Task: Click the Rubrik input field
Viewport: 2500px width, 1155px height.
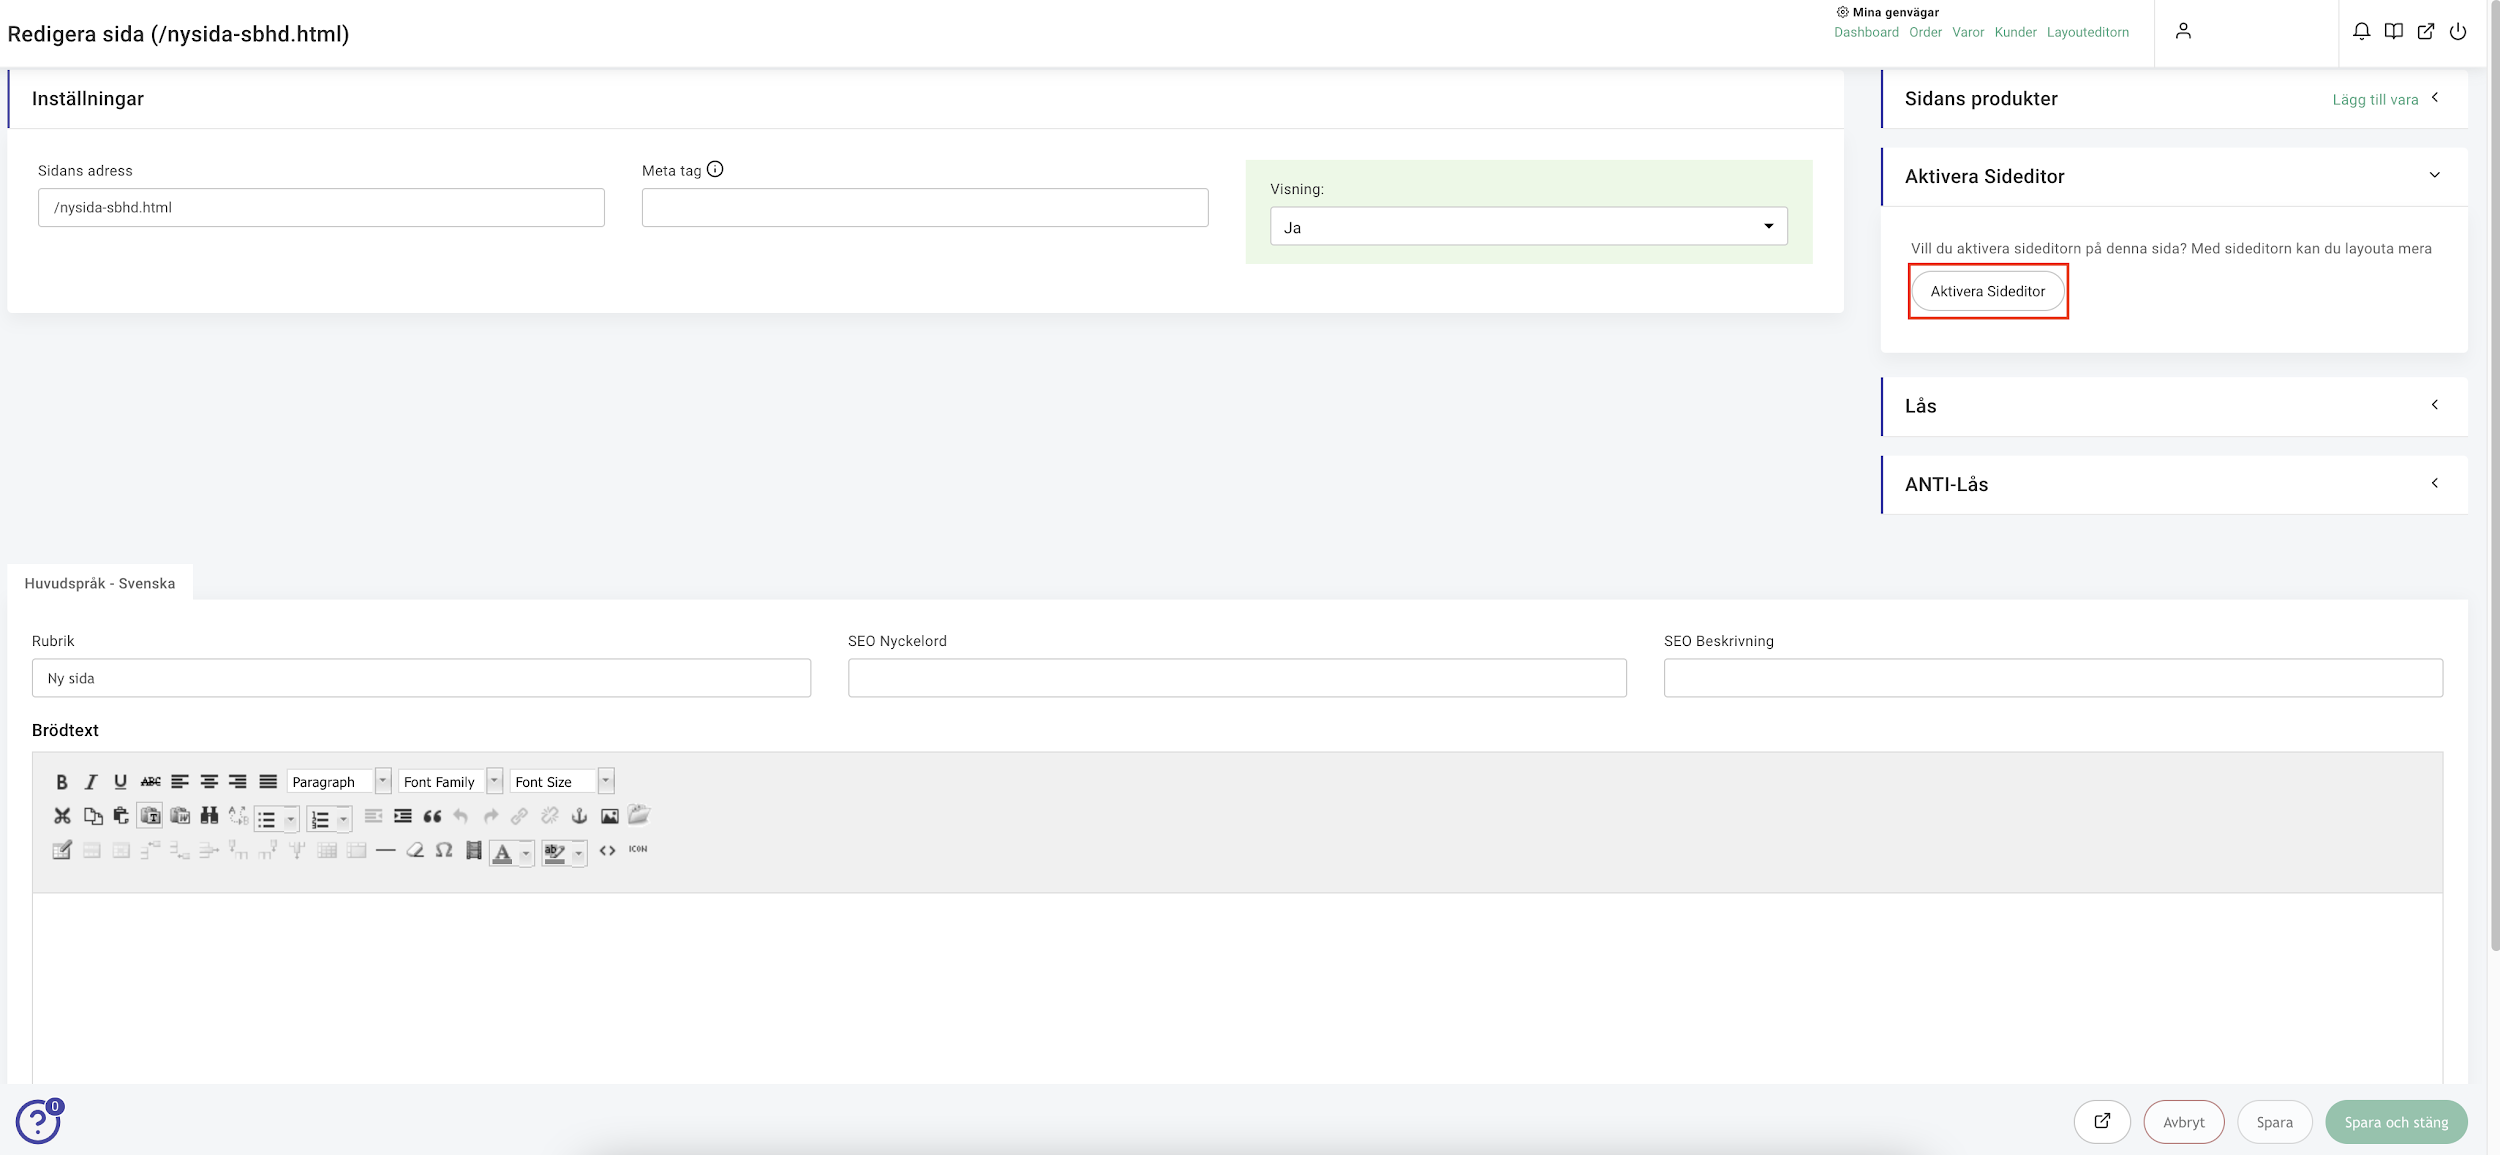Action: [421, 678]
